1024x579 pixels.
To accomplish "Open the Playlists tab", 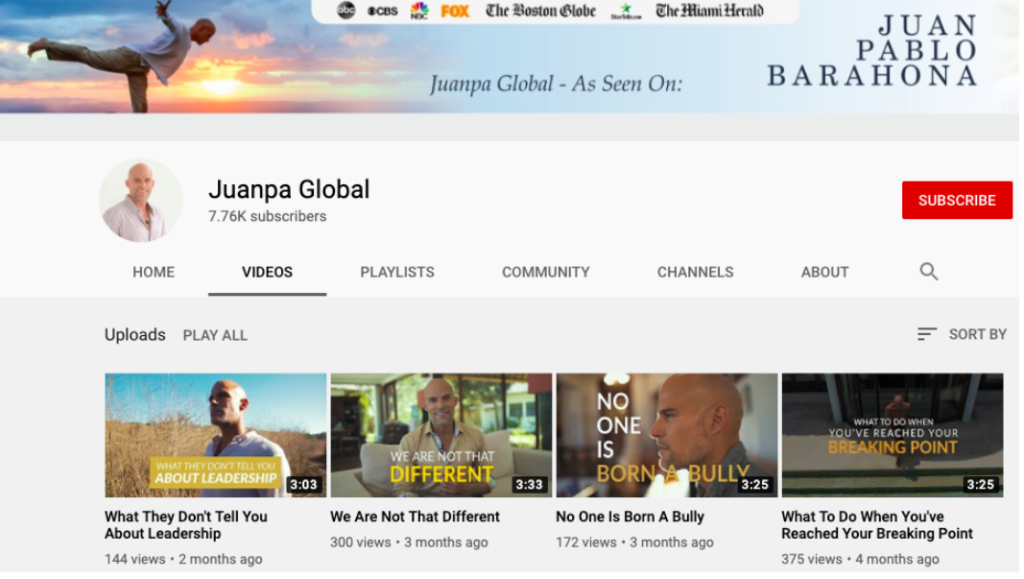I will pyautogui.click(x=397, y=272).
